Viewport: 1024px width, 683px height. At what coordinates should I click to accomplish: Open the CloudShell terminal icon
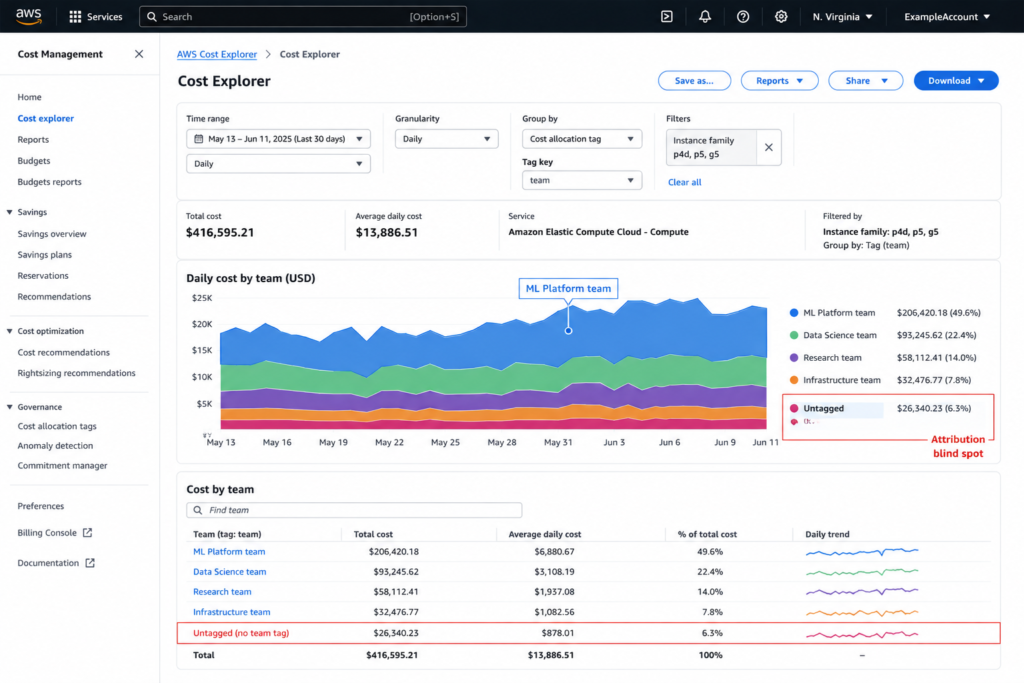pos(667,16)
